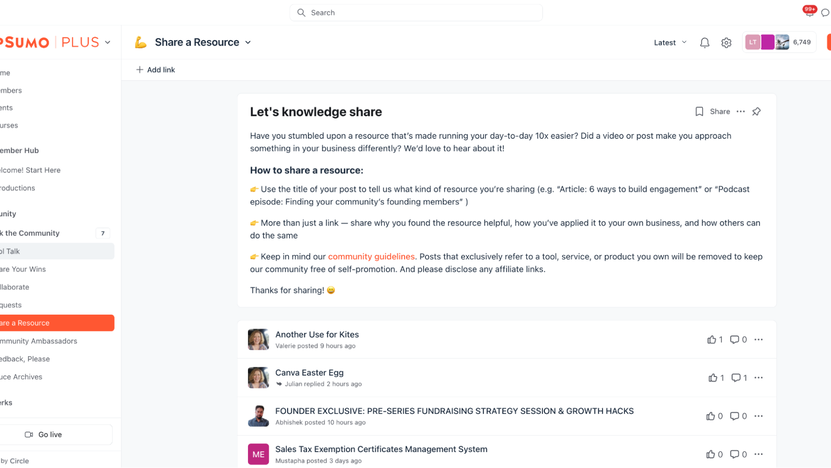831x468 pixels.
Task: Open the Canva Easter Egg post
Action: [309, 373]
